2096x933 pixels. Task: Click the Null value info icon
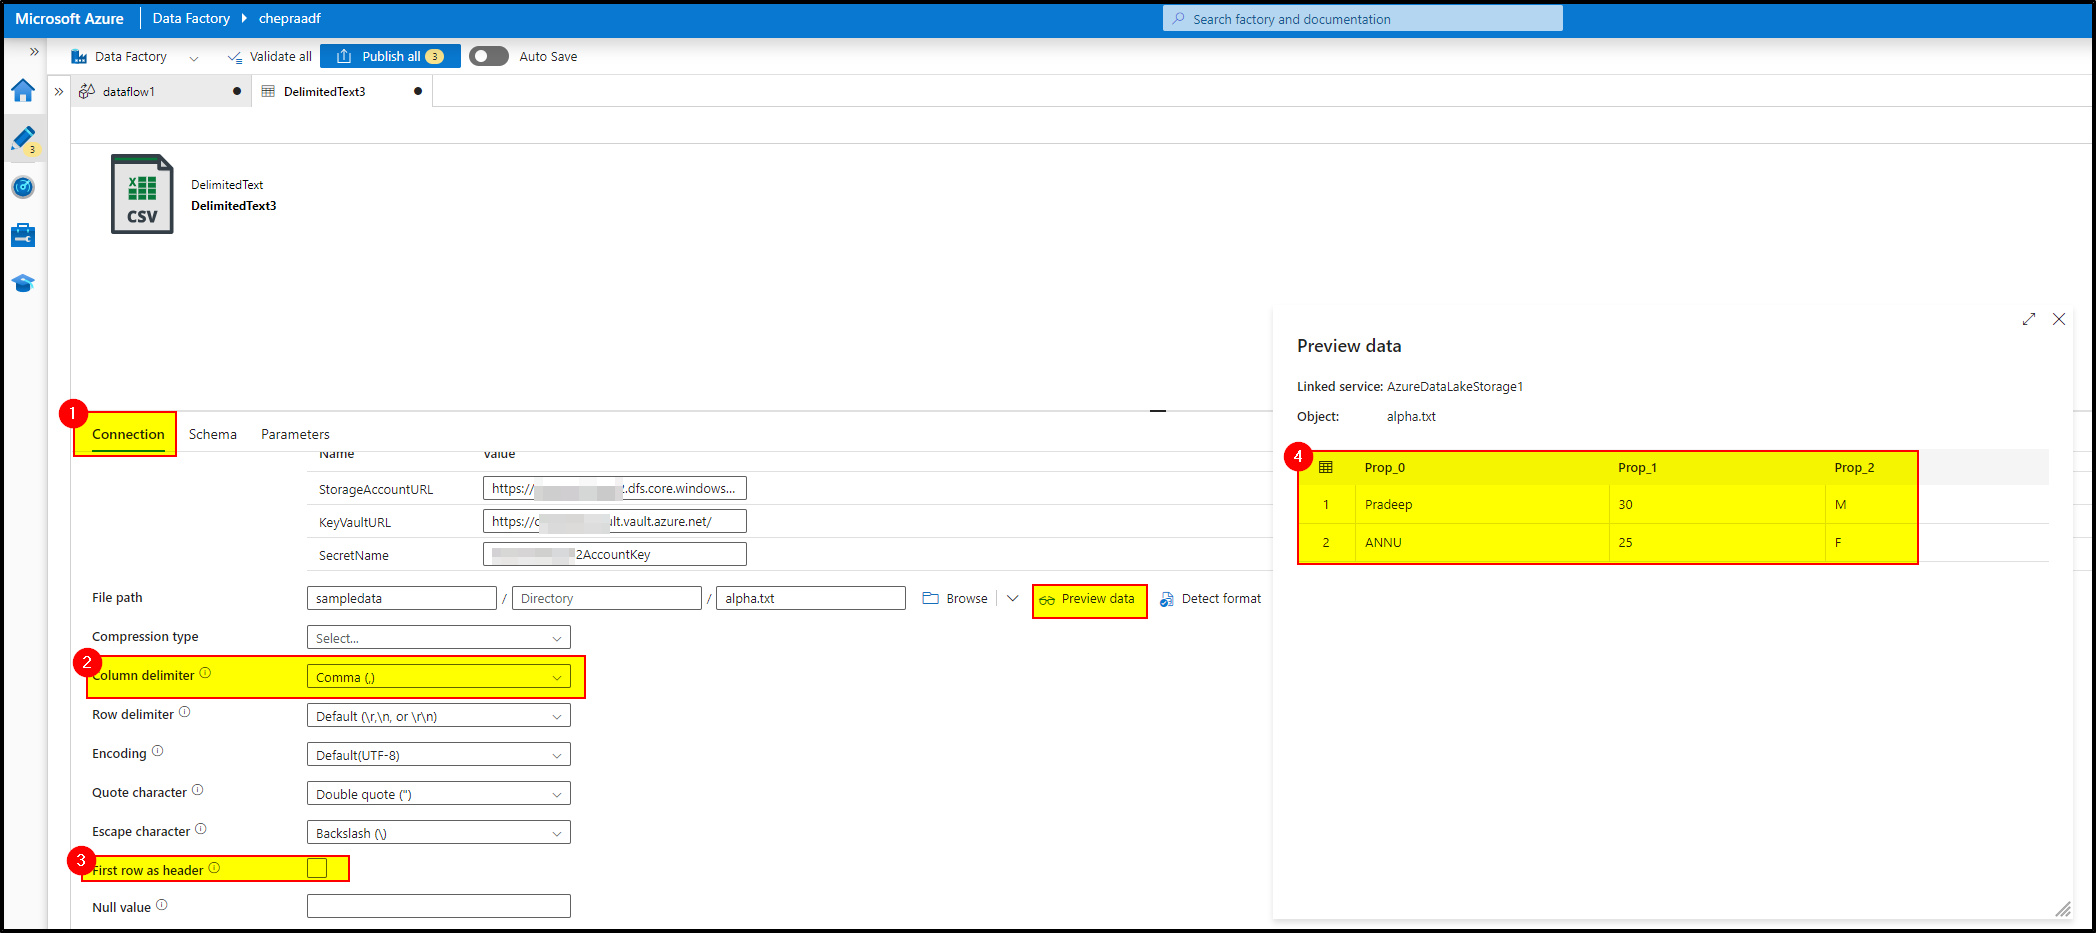[161, 905]
